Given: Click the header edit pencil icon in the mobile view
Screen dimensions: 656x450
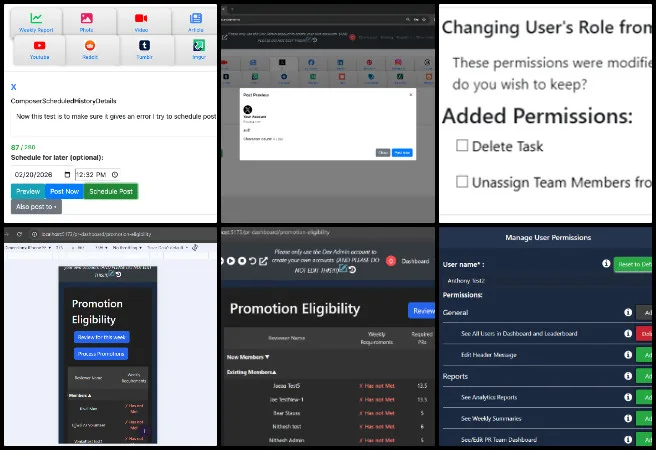Looking at the screenshot, I should point(111,274).
